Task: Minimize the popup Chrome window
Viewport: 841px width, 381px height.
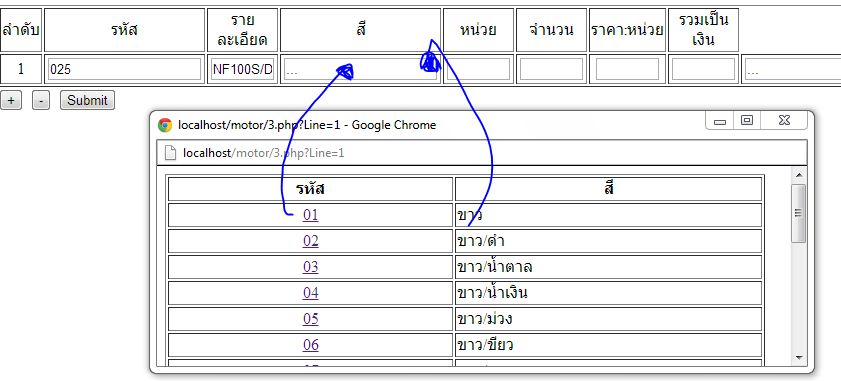Action: click(x=720, y=121)
